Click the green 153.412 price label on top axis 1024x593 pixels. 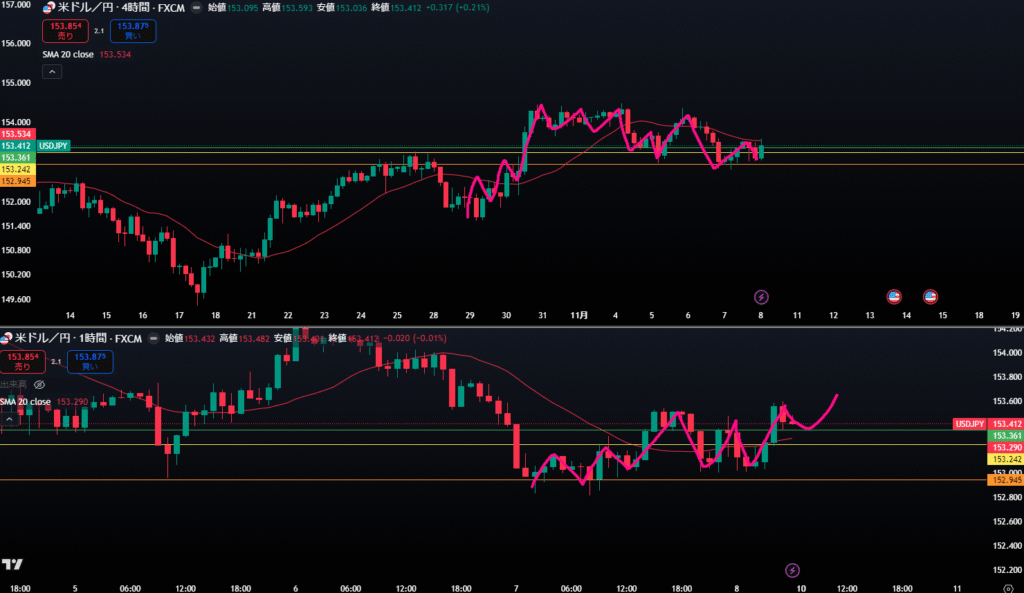[18, 146]
